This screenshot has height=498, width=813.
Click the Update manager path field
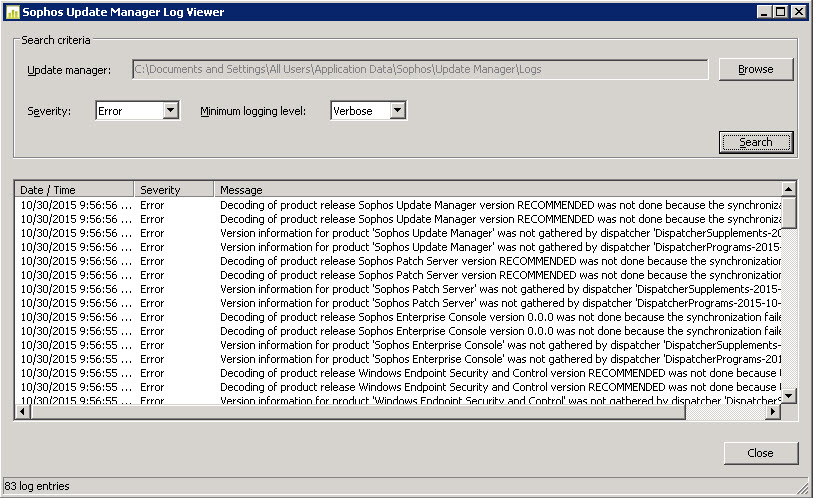tap(420, 70)
